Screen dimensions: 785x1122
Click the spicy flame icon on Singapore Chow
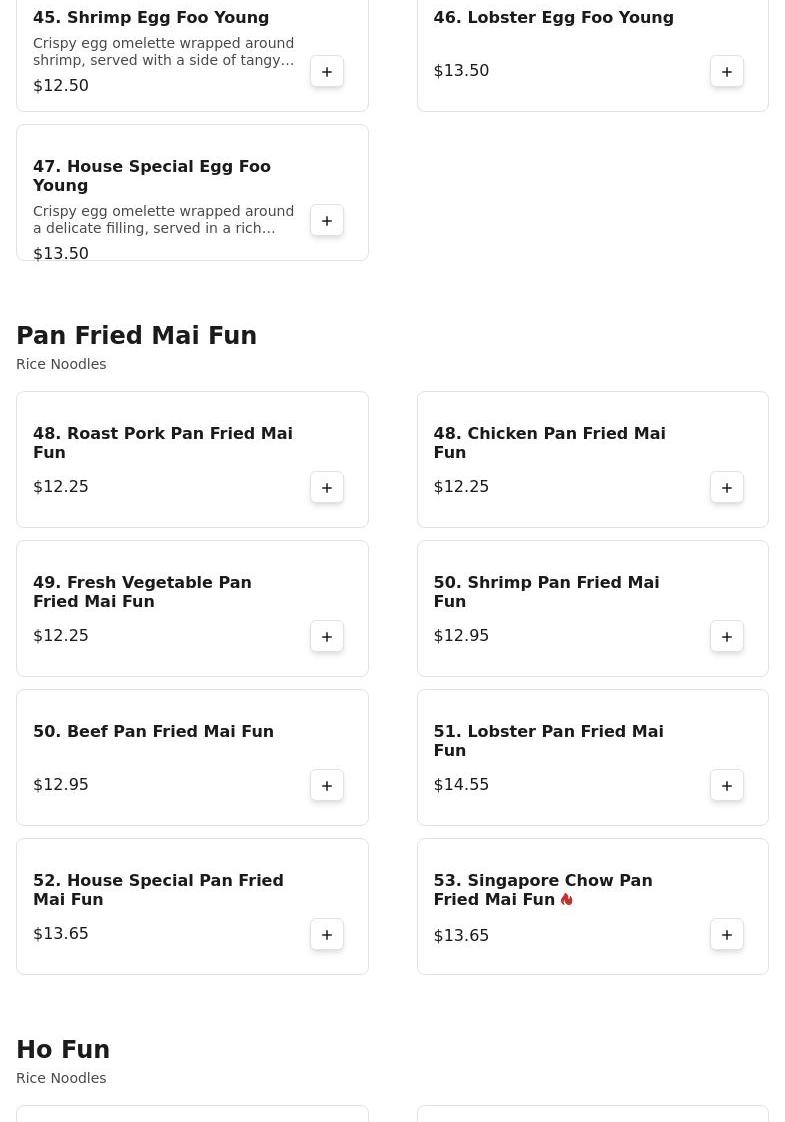[x=567, y=900]
